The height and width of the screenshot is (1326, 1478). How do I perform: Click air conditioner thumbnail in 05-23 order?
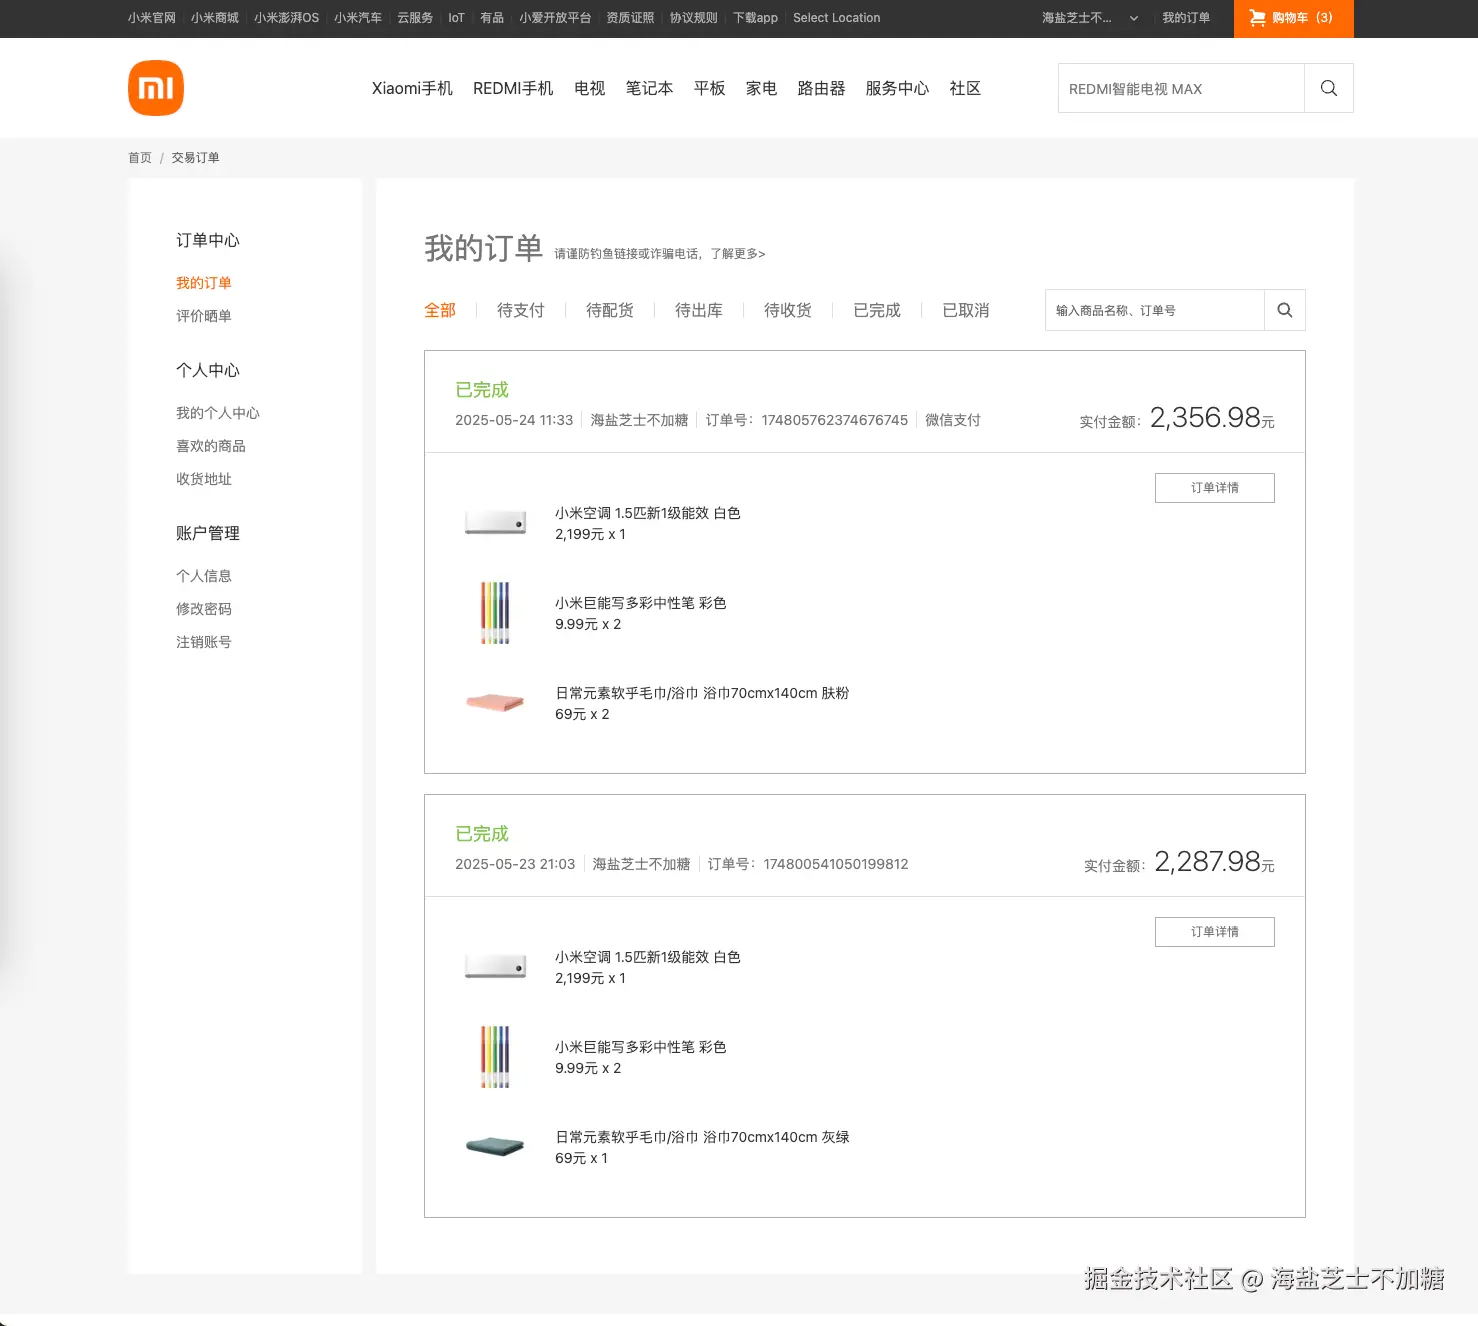point(495,967)
